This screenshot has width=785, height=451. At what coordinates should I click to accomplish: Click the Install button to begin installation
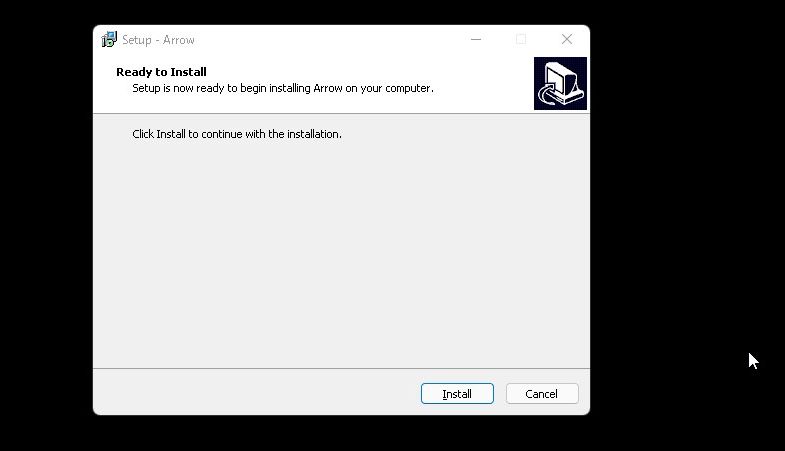(457, 393)
